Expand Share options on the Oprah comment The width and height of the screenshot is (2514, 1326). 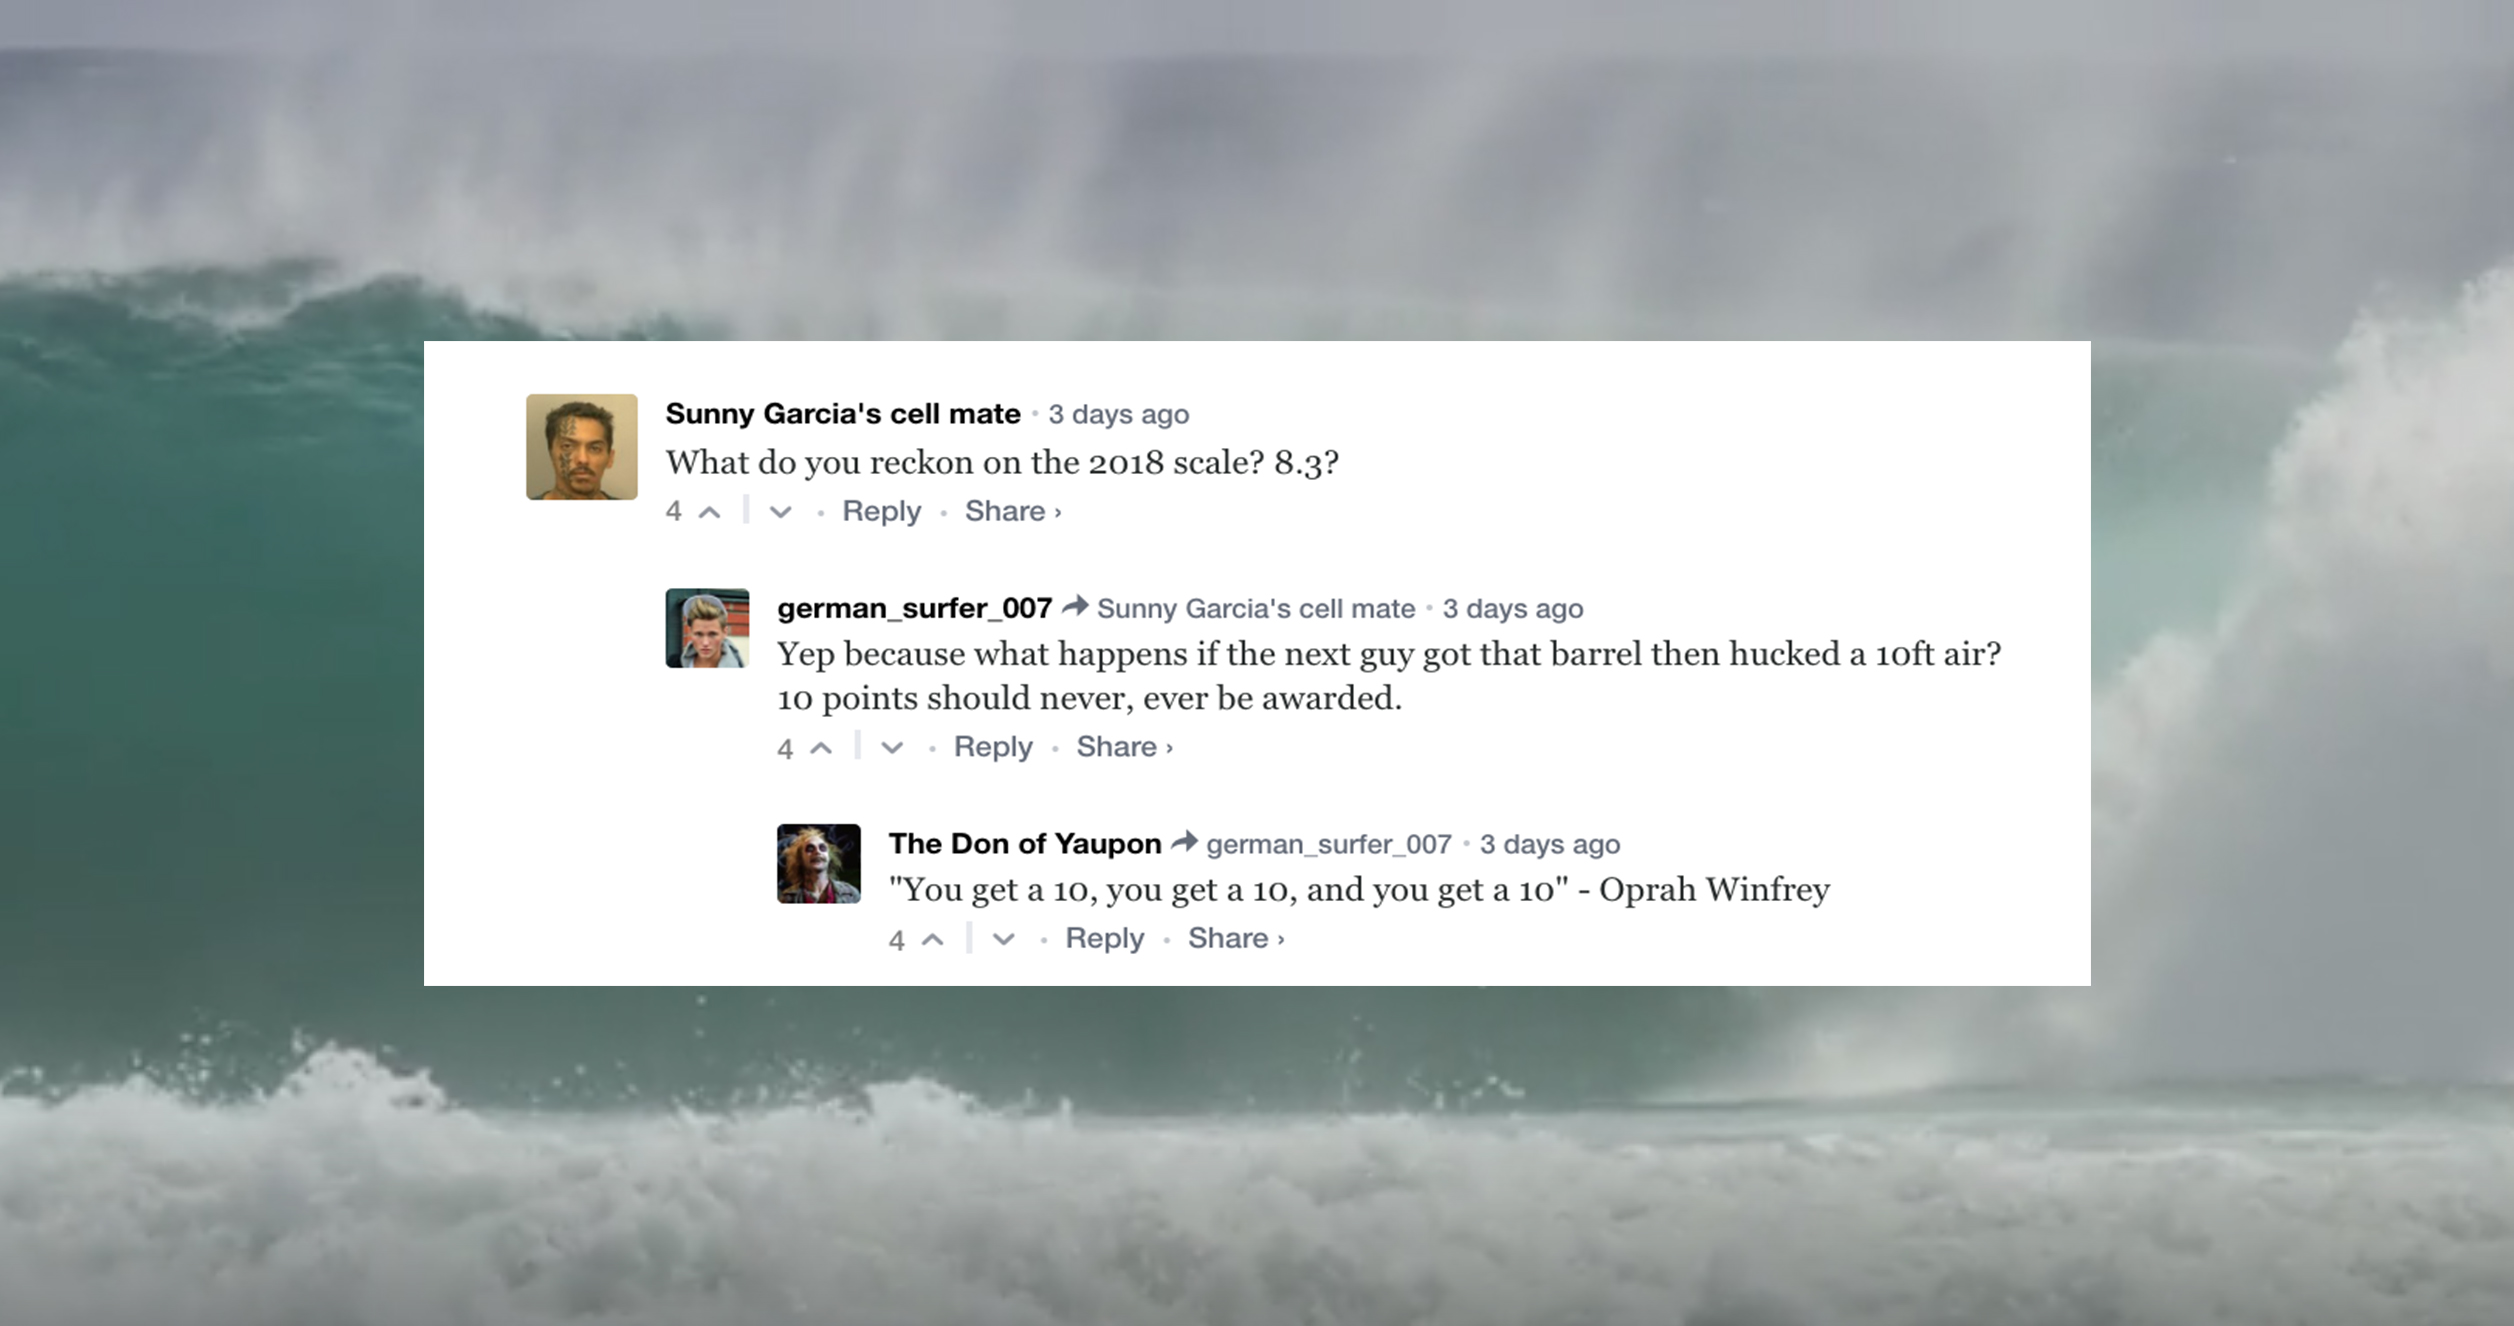tap(1236, 938)
